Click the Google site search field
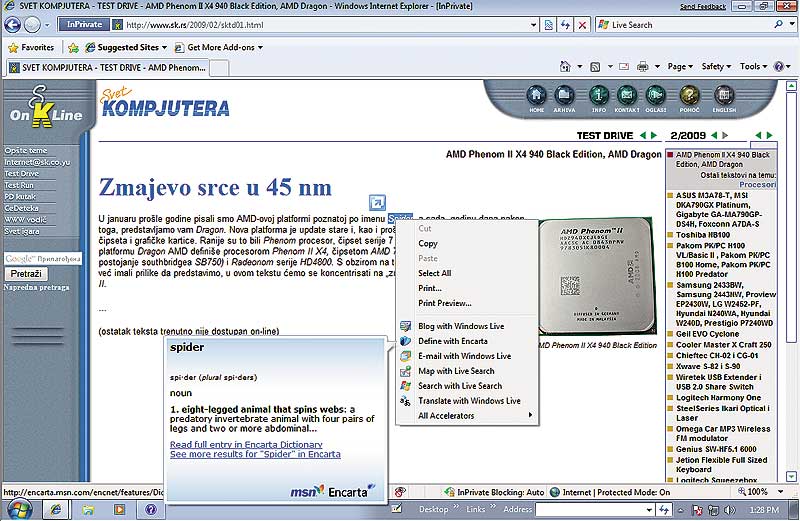The image size is (800, 521). click(x=43, y=259)
